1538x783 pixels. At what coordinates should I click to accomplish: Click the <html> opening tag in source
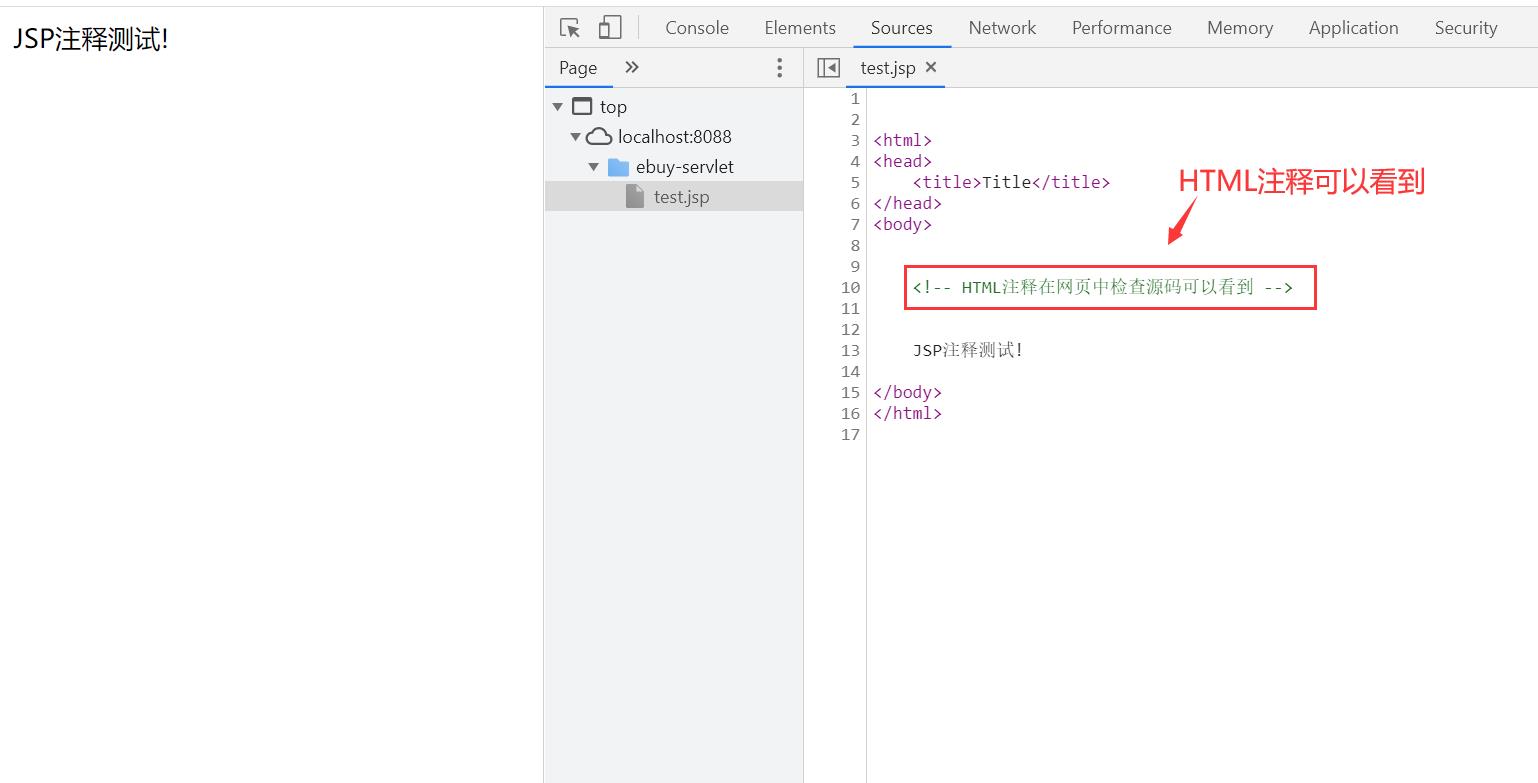[x=902, y=141]
